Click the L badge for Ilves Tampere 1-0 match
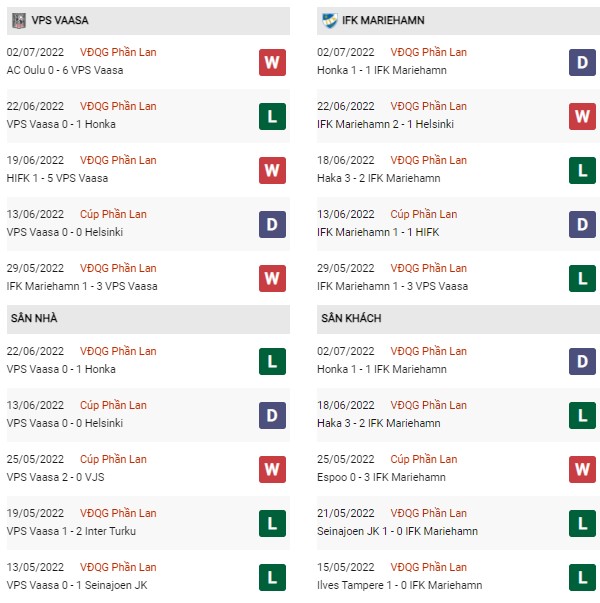The width and height of the screenshot is (600, 603). click(582, 577)
